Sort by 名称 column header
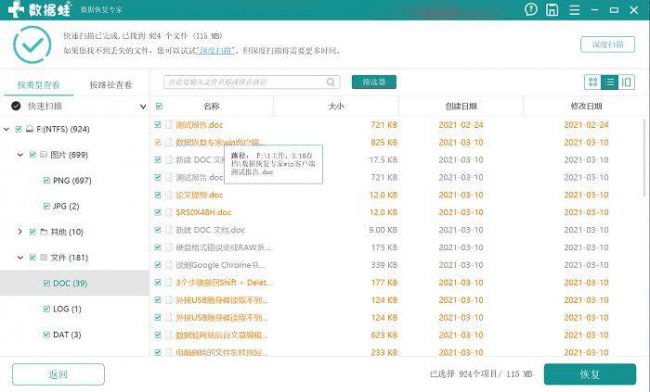Screen dimensions: 650x392 click(211, 106)
